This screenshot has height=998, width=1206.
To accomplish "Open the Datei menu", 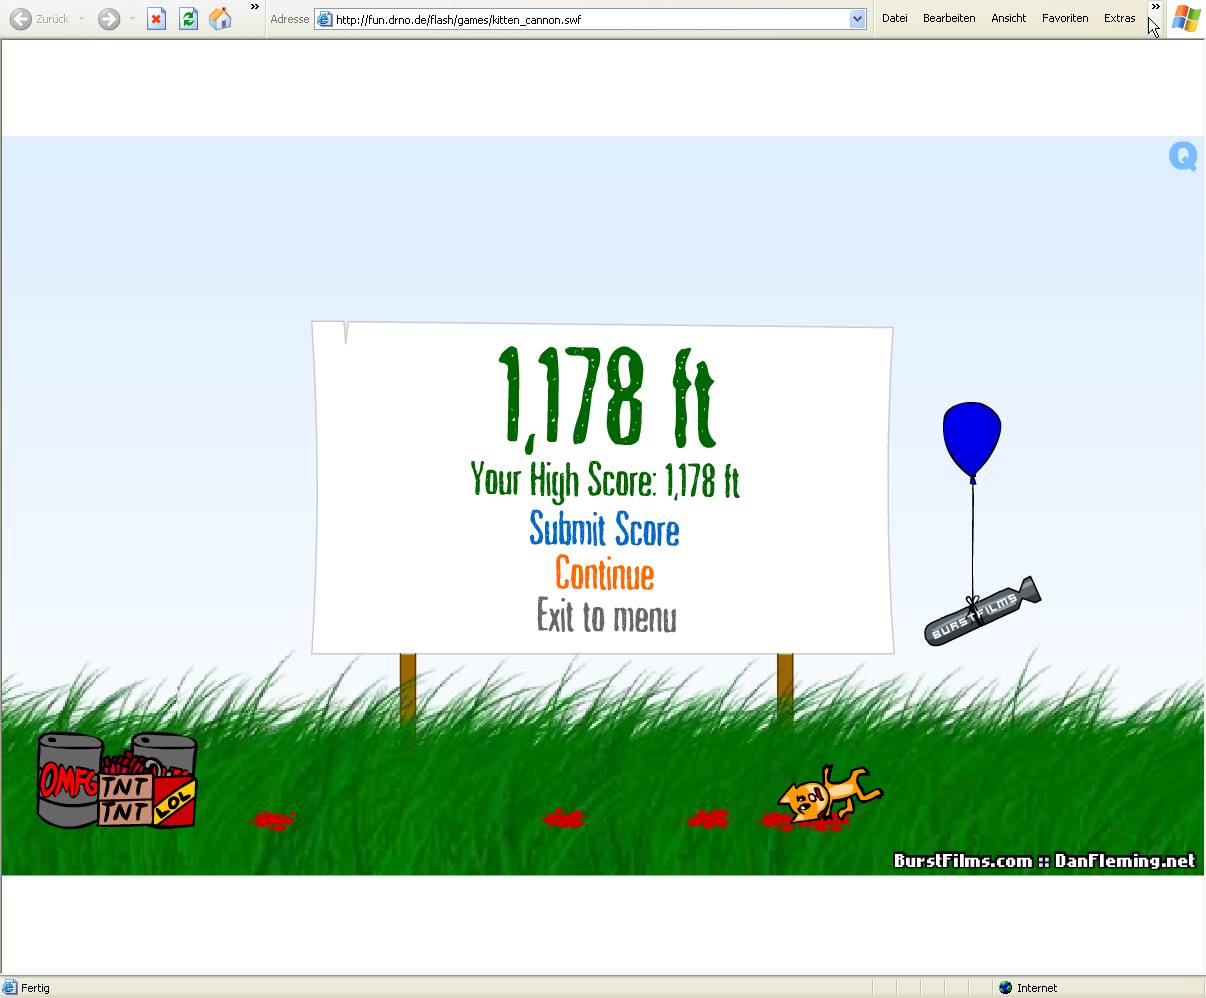I will 894,18.
